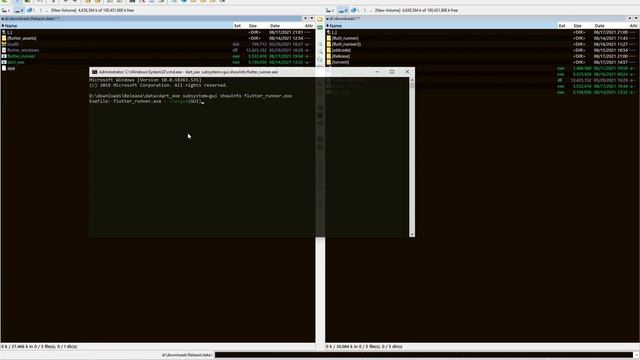Viewport: 640px width, 360px height.
Task: Close the Administrator cmd window
Action: 407,72
